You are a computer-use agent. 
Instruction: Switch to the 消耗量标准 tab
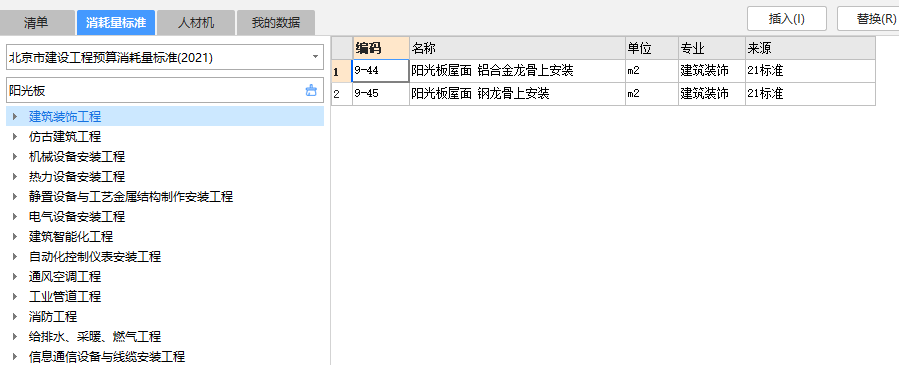click(116, 23)
